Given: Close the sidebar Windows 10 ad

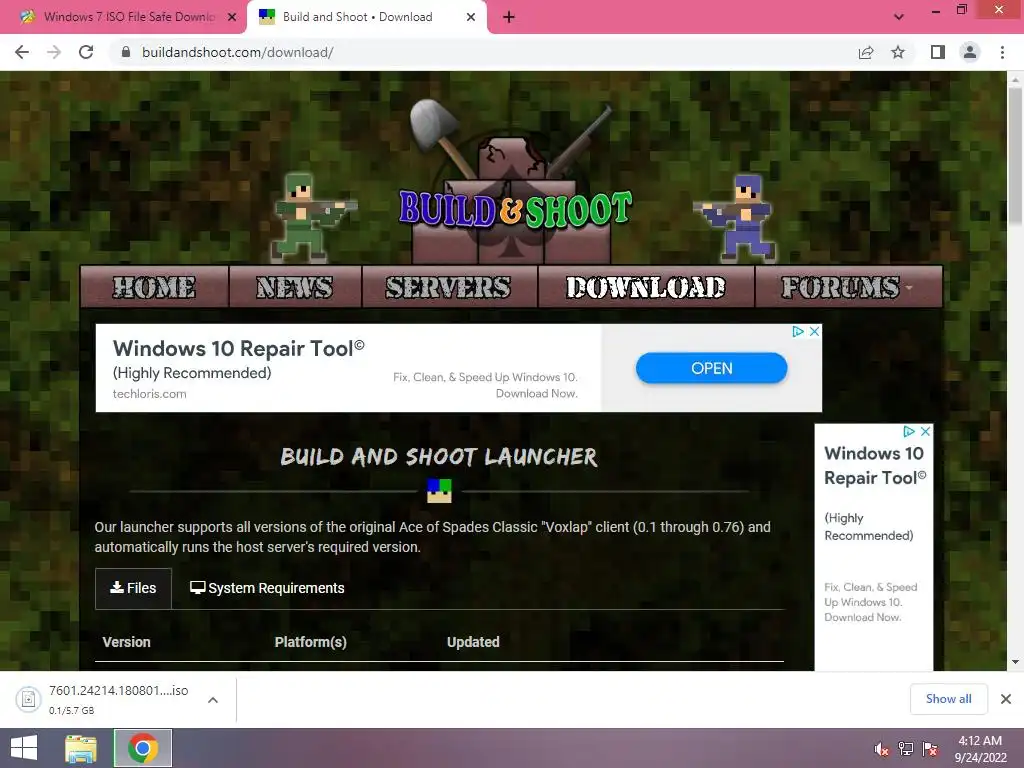Looking at the screenshot, I should pyautogui.click(x=925, y=432).
